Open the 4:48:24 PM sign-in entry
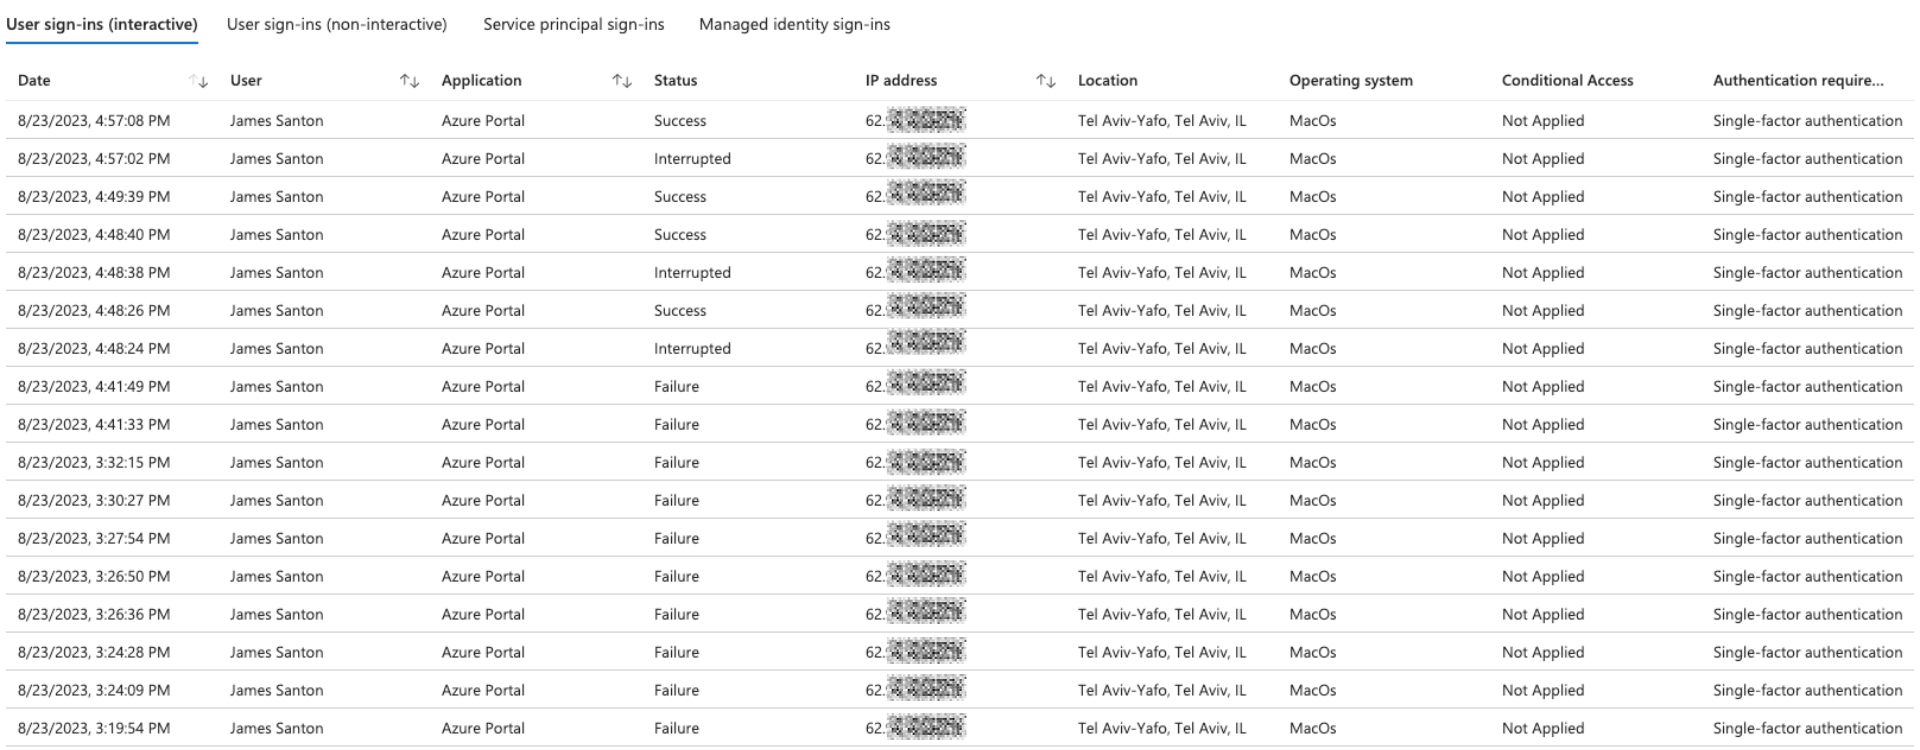Image resolution: width=1920 pixels, height=750 pixels. 960,348
